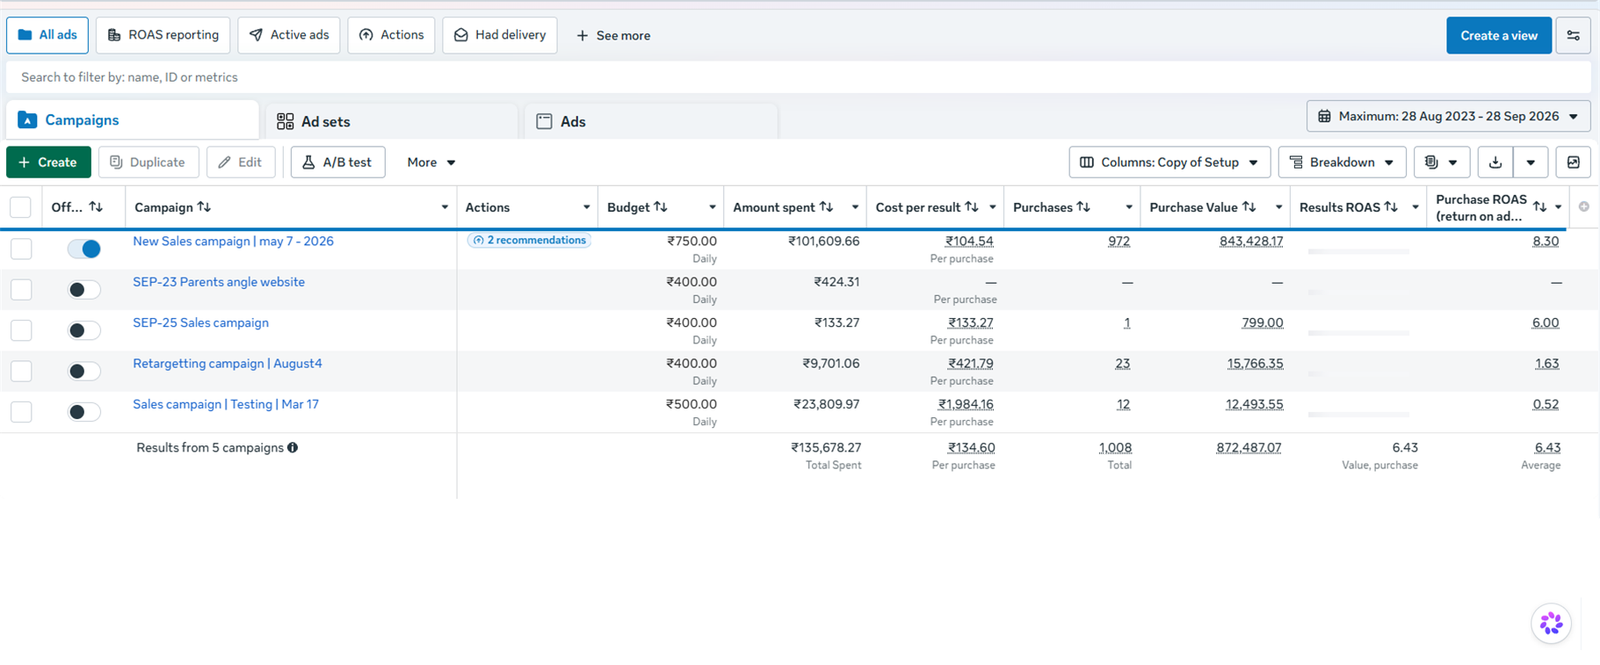Click the plus icon to add a column
Viewport: 1600px width, 665px height.
pyautogui.click(x=1584, y=207)
